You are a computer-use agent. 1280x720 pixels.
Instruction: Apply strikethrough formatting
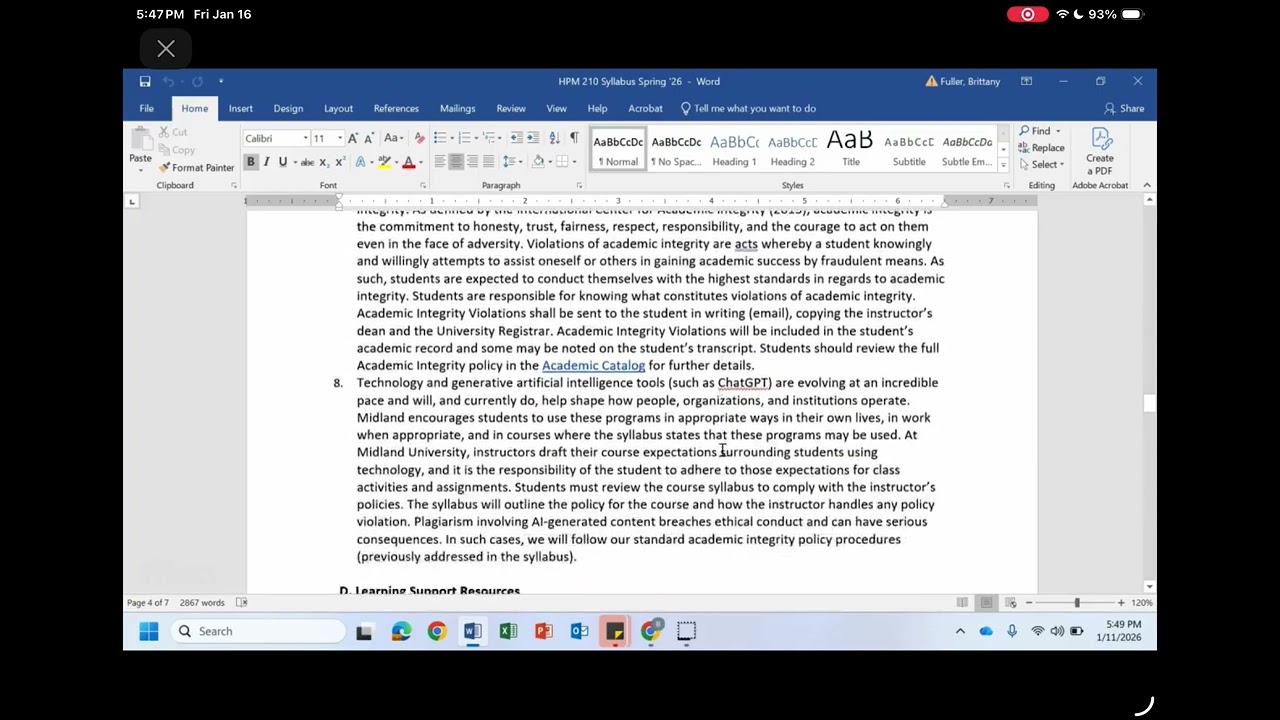[308, 162]
